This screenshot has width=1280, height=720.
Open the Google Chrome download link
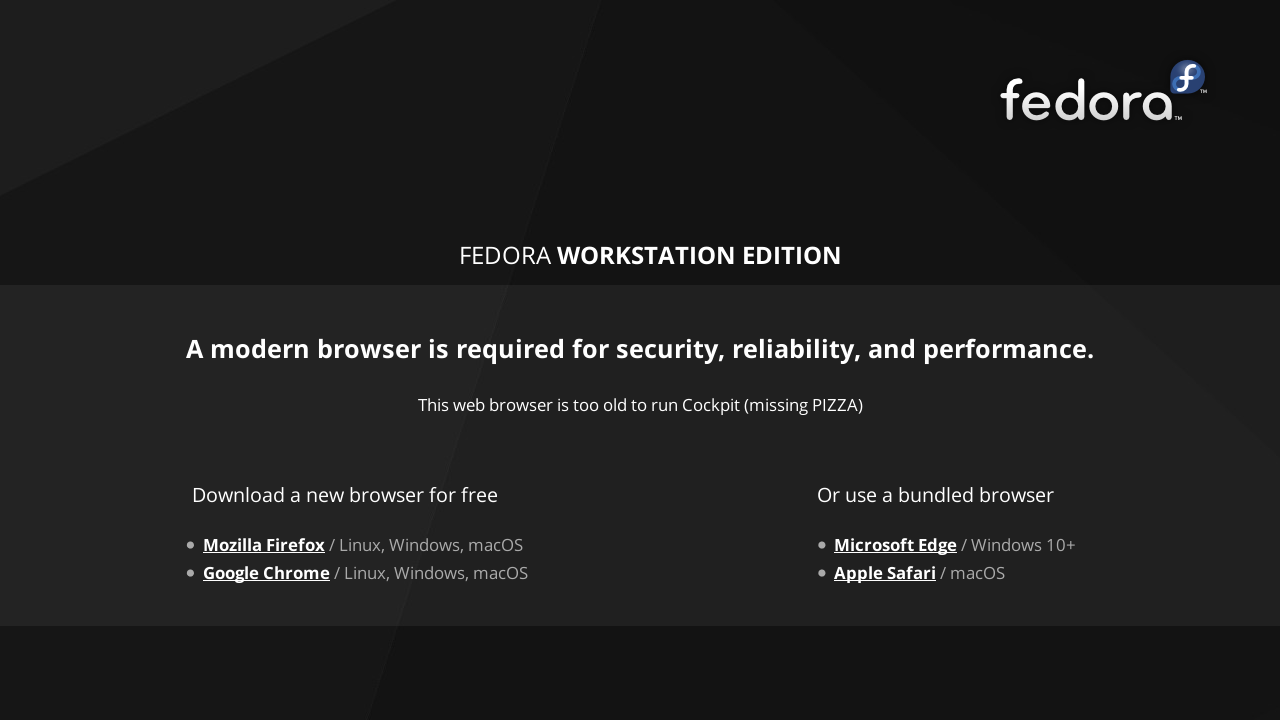(x=266, y=573)
